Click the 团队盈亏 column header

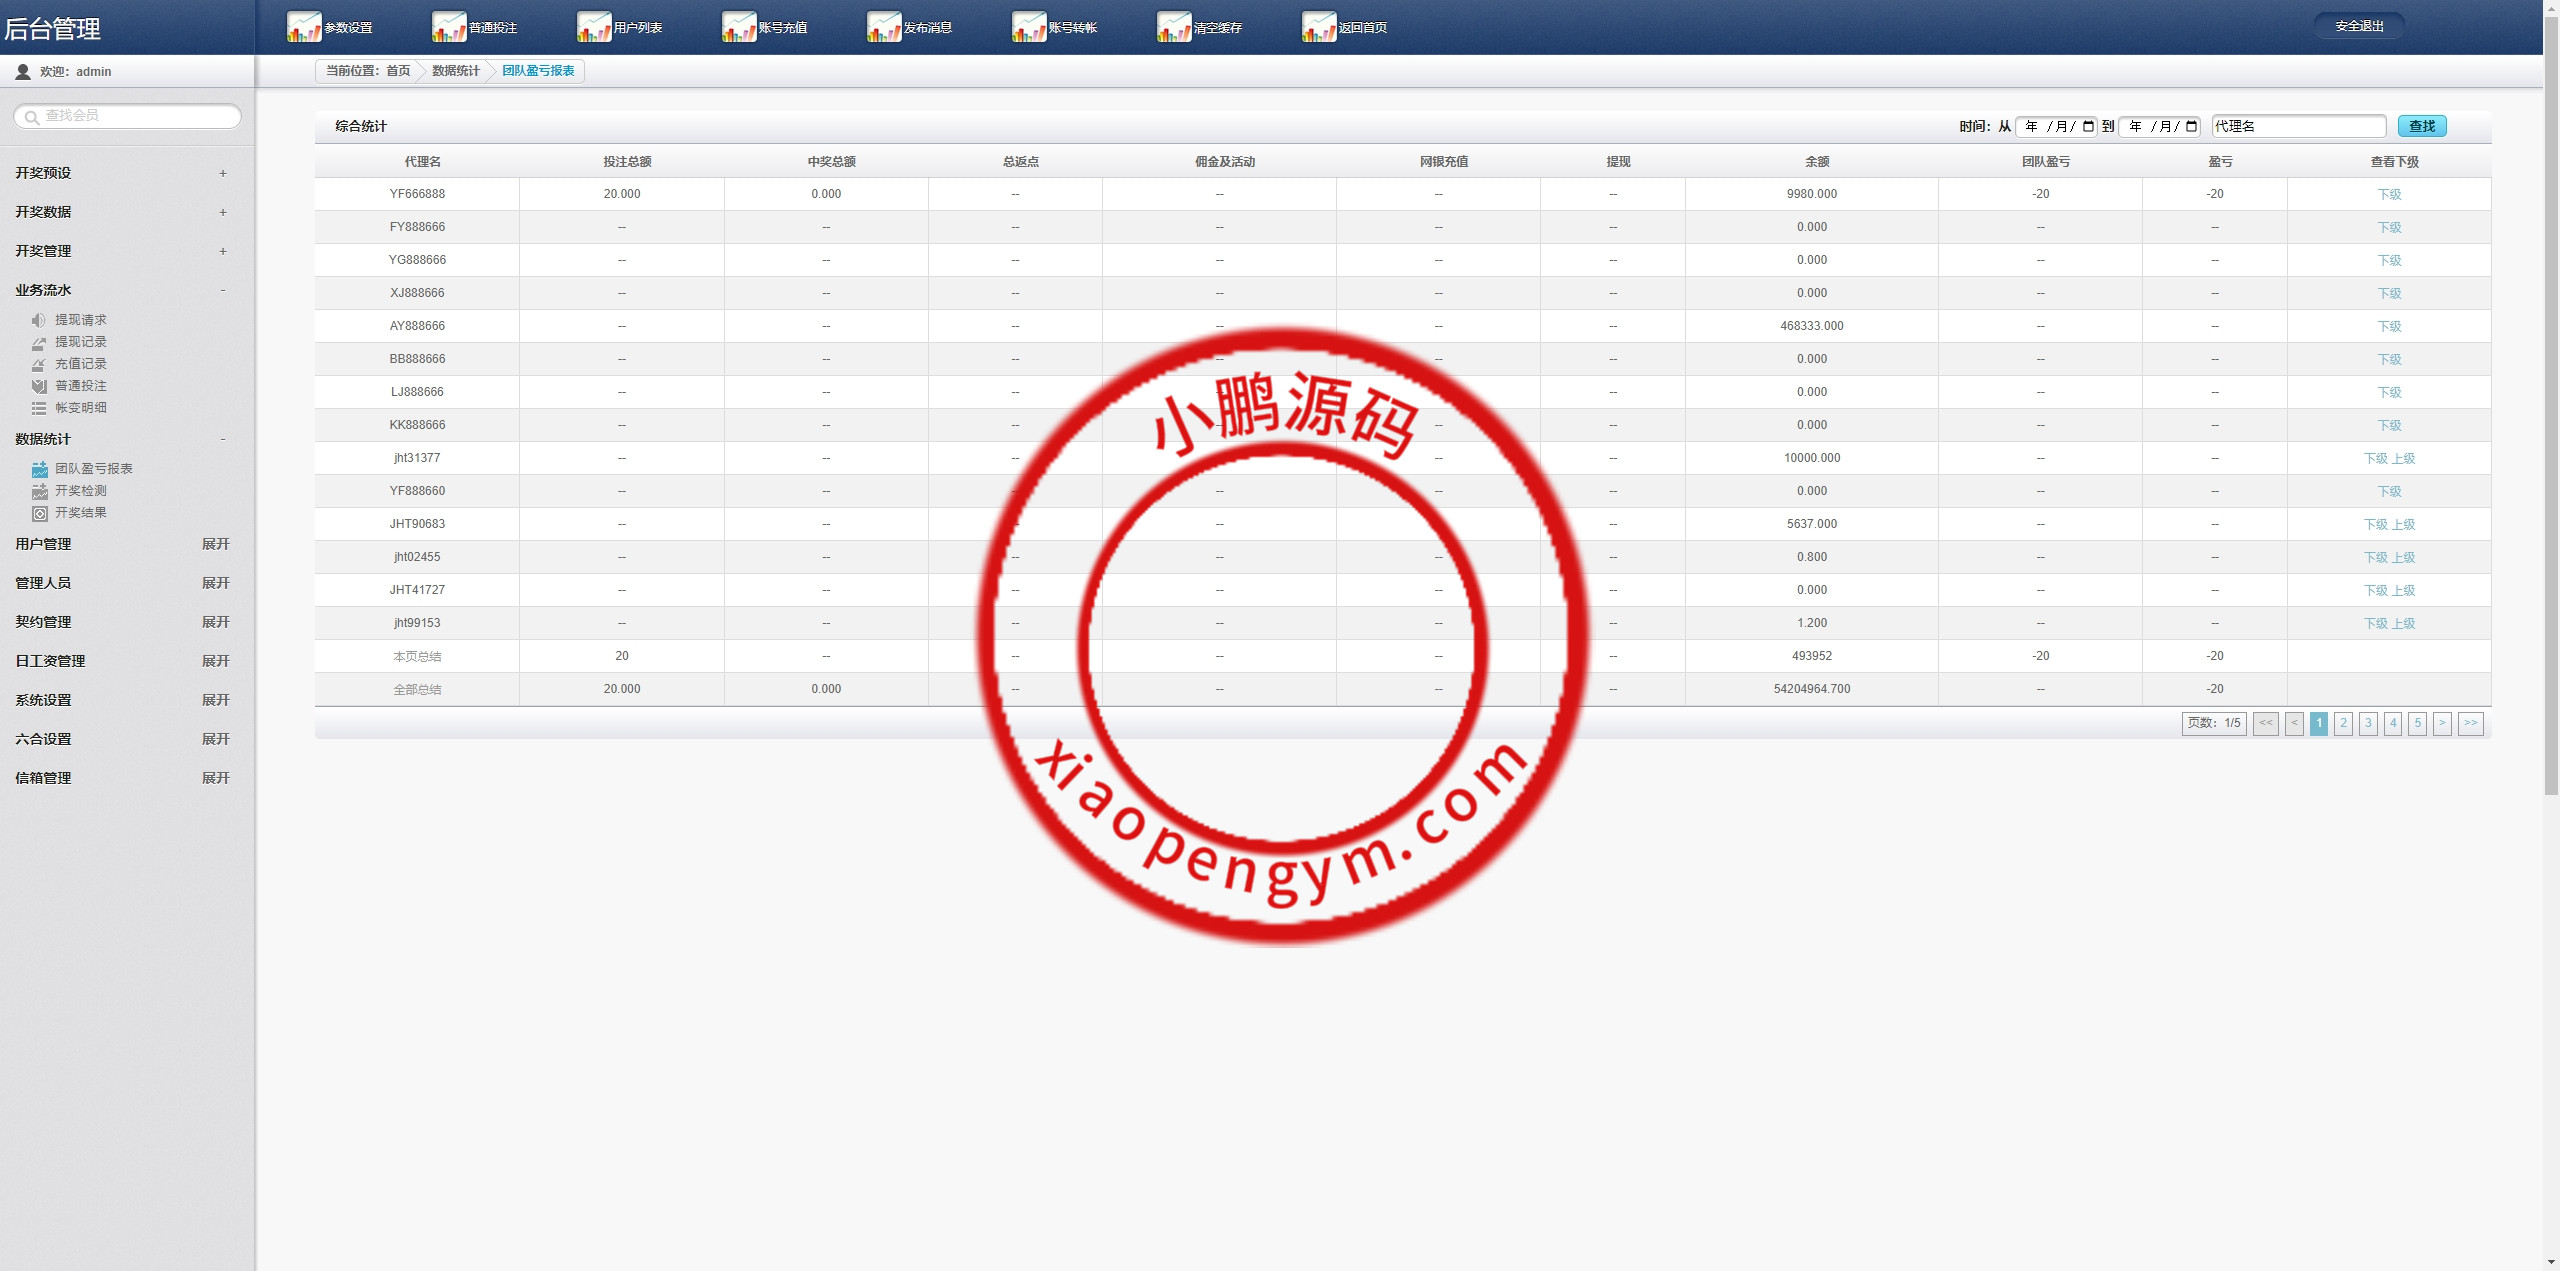pos(2045,162)
